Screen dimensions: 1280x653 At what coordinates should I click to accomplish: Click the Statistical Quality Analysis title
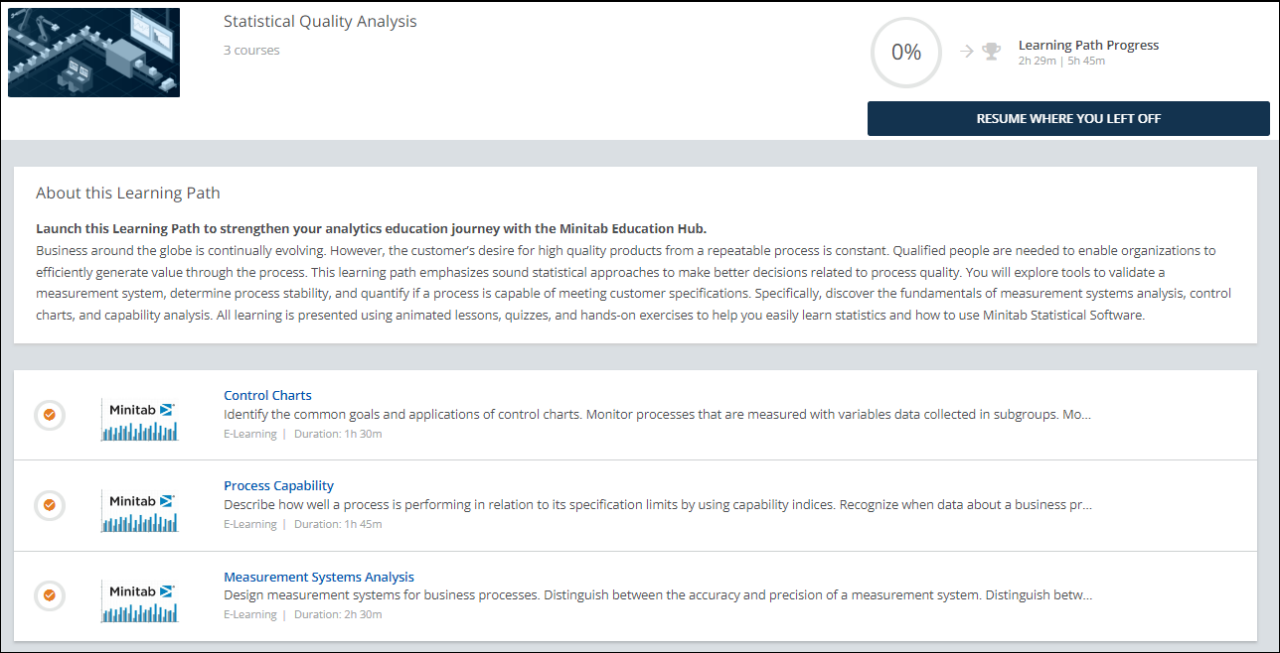click(x=320, y=21)
